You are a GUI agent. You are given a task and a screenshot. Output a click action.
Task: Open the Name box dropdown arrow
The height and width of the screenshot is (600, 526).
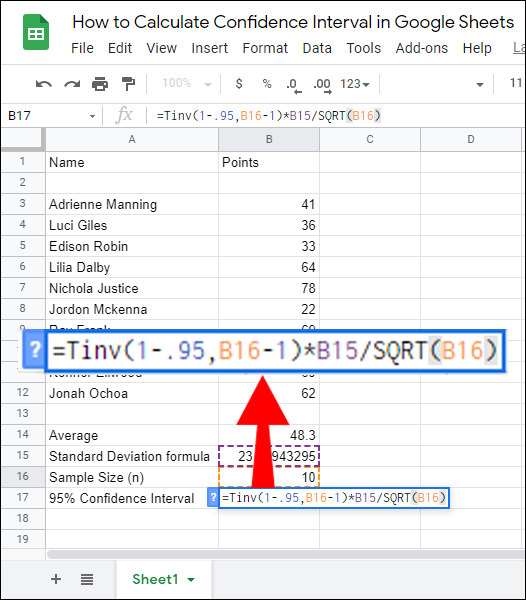(x=92, y=116)
